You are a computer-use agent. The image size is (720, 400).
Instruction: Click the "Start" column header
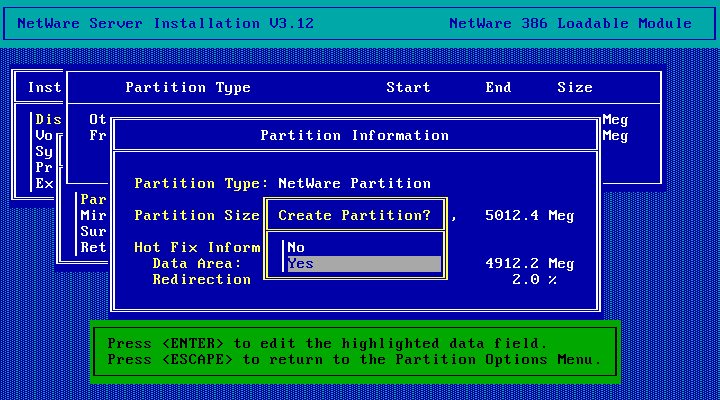408,87
